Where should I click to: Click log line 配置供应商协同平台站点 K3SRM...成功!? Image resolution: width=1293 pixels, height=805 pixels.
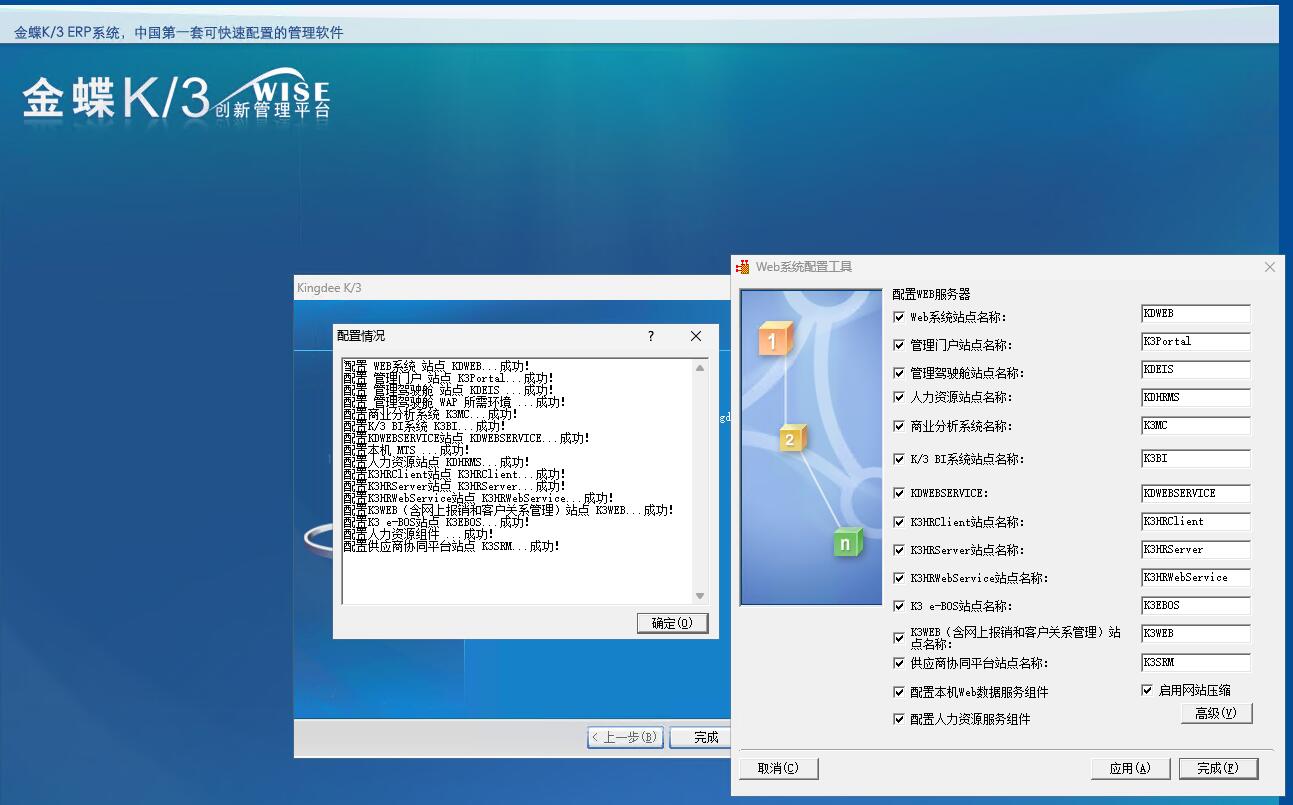(x=451, y=547)
